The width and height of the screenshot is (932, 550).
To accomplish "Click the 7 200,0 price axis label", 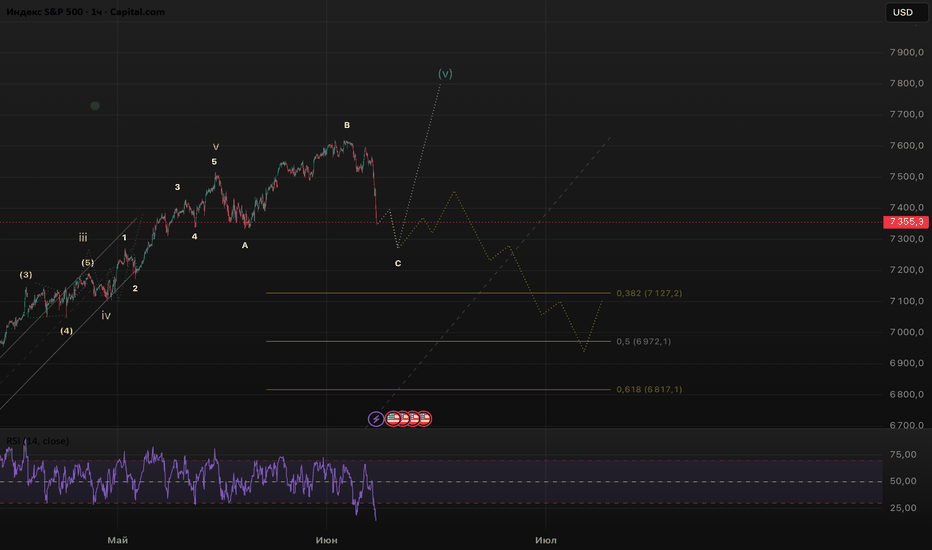I will [x=907, y=270].
